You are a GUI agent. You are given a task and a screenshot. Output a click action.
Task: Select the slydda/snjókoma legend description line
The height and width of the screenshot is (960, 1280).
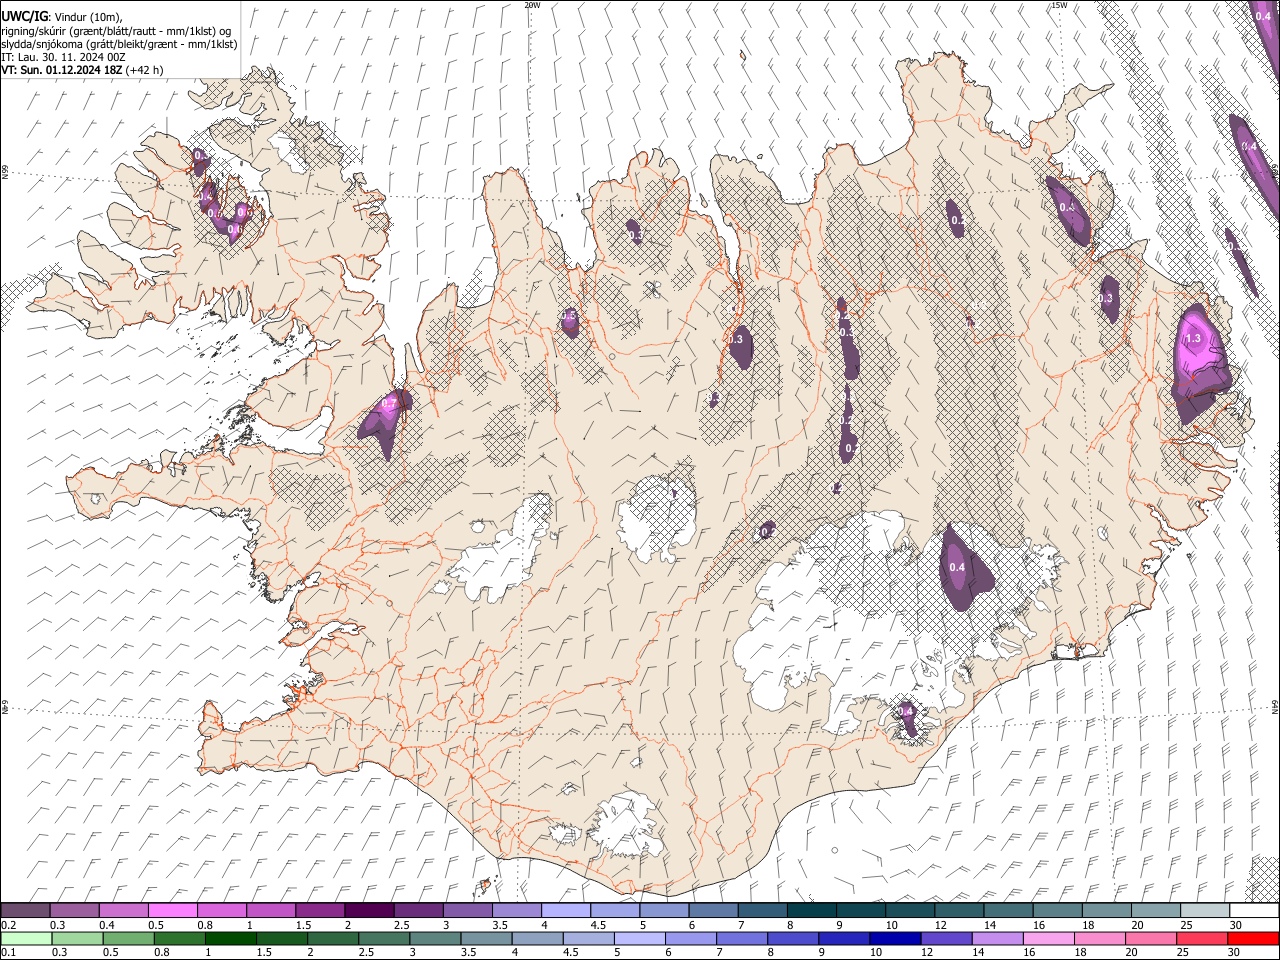(119, 44)
